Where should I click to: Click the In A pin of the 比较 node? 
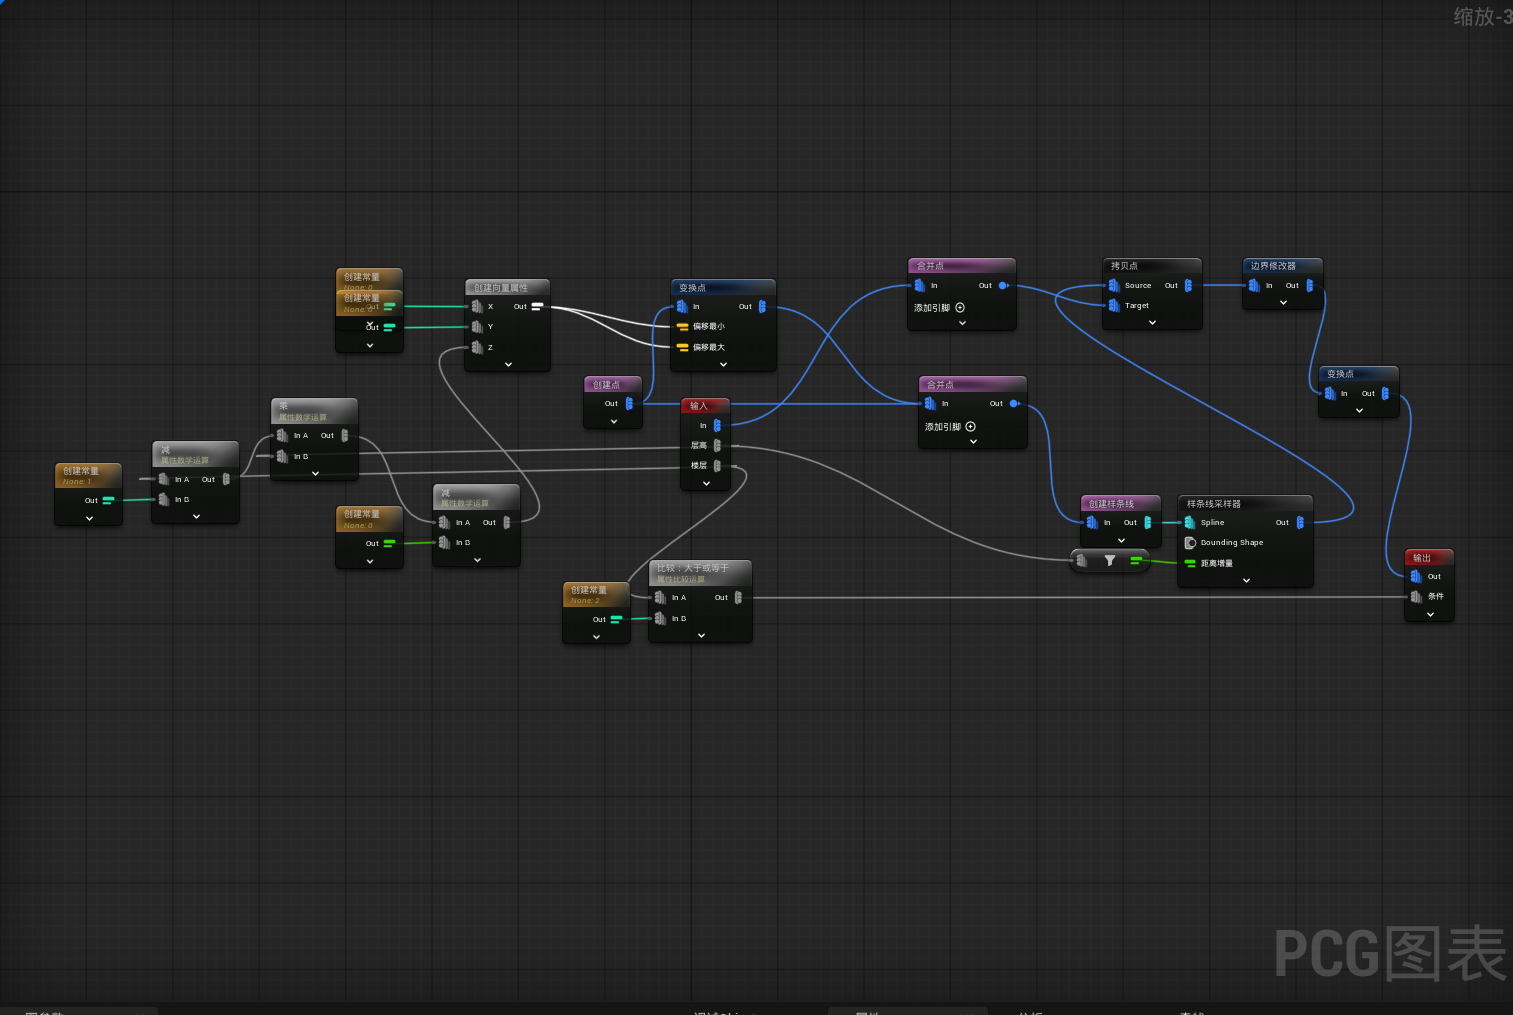click(x=660, y=598)
